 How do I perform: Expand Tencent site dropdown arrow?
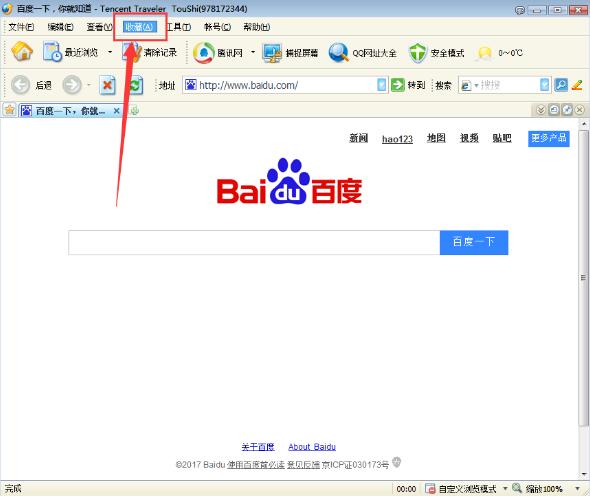click(253, 52)
